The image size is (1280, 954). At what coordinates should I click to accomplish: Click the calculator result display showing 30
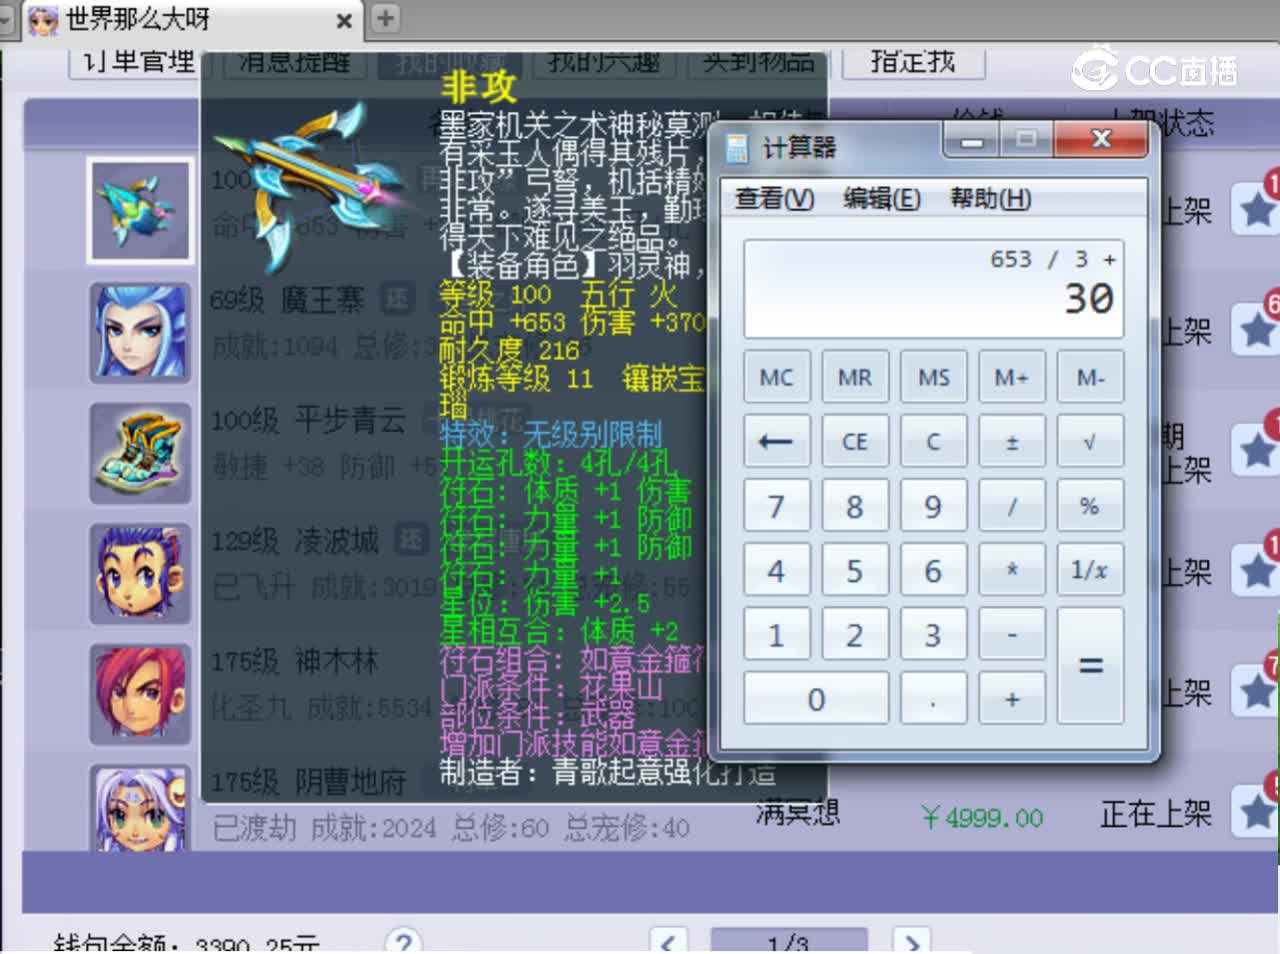tap(934, 289)
